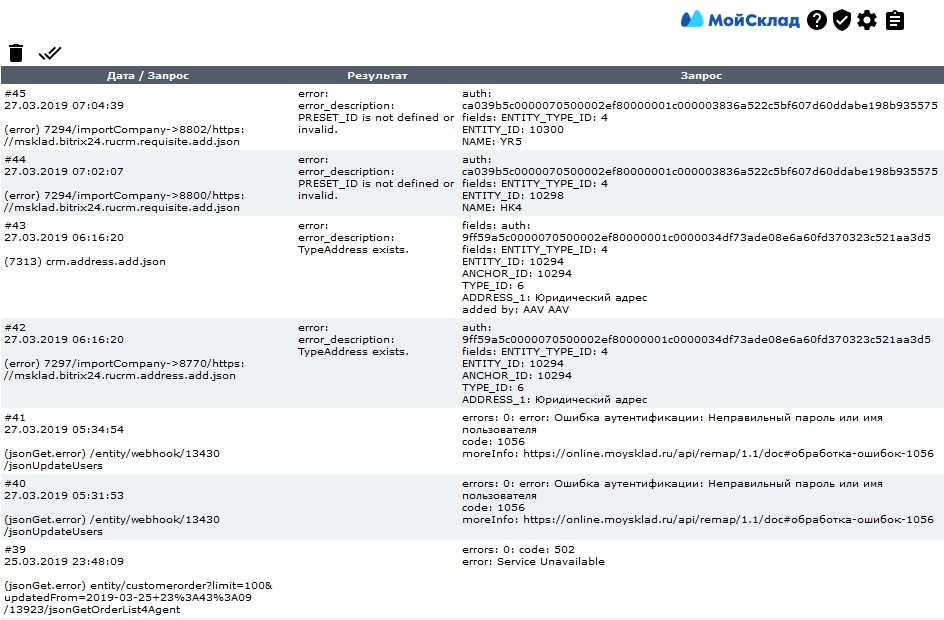Viewport: 944px width, 620px height.
Task: Open the moreInfo link in entry #41
Action: click(728, 454)
